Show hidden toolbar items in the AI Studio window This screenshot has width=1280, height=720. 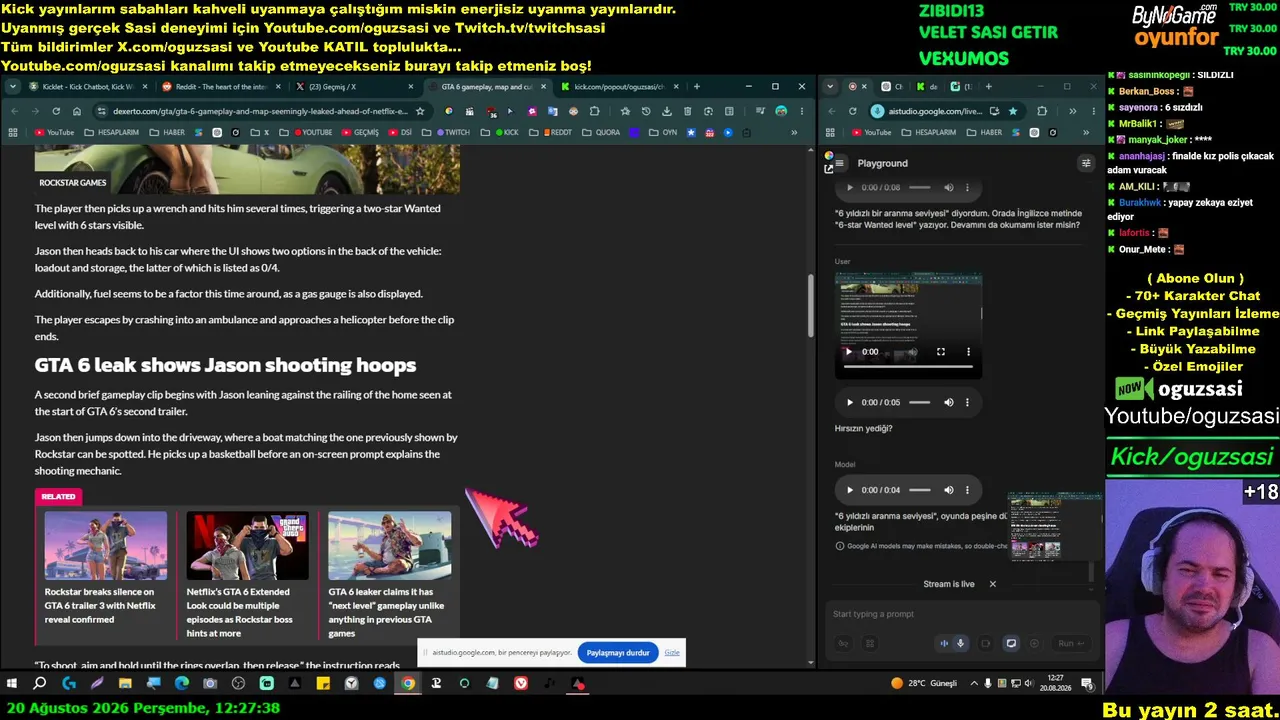pos(1072,111)
